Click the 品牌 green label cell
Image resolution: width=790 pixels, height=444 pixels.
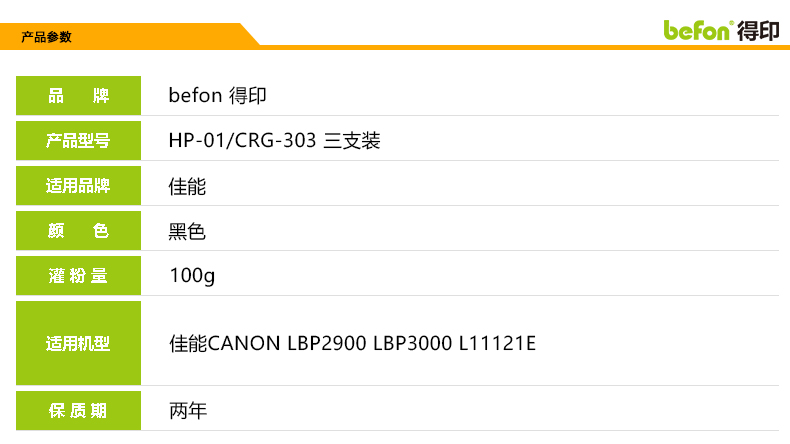(x=78, y=96)
